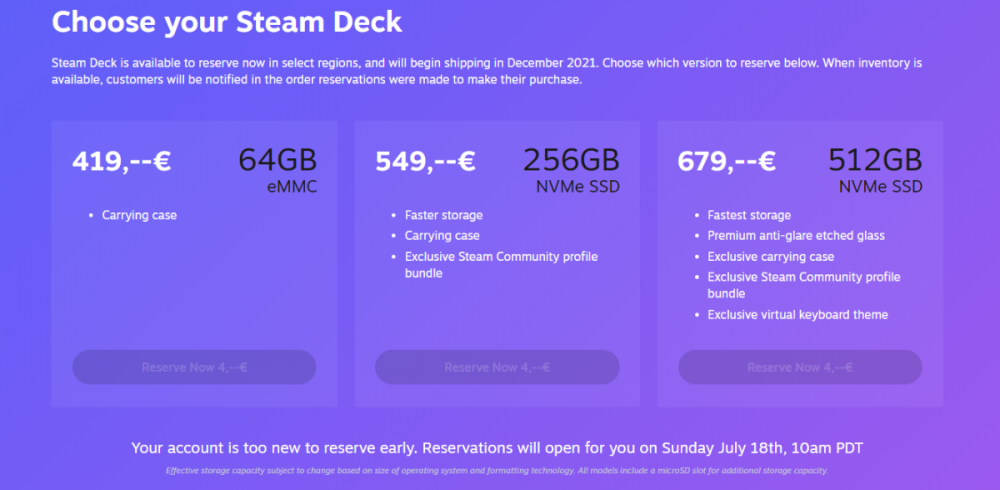Click Reserve Now button under 256GB model
The height and width of the screenshot is (490, 1000).
coord(497,367)
